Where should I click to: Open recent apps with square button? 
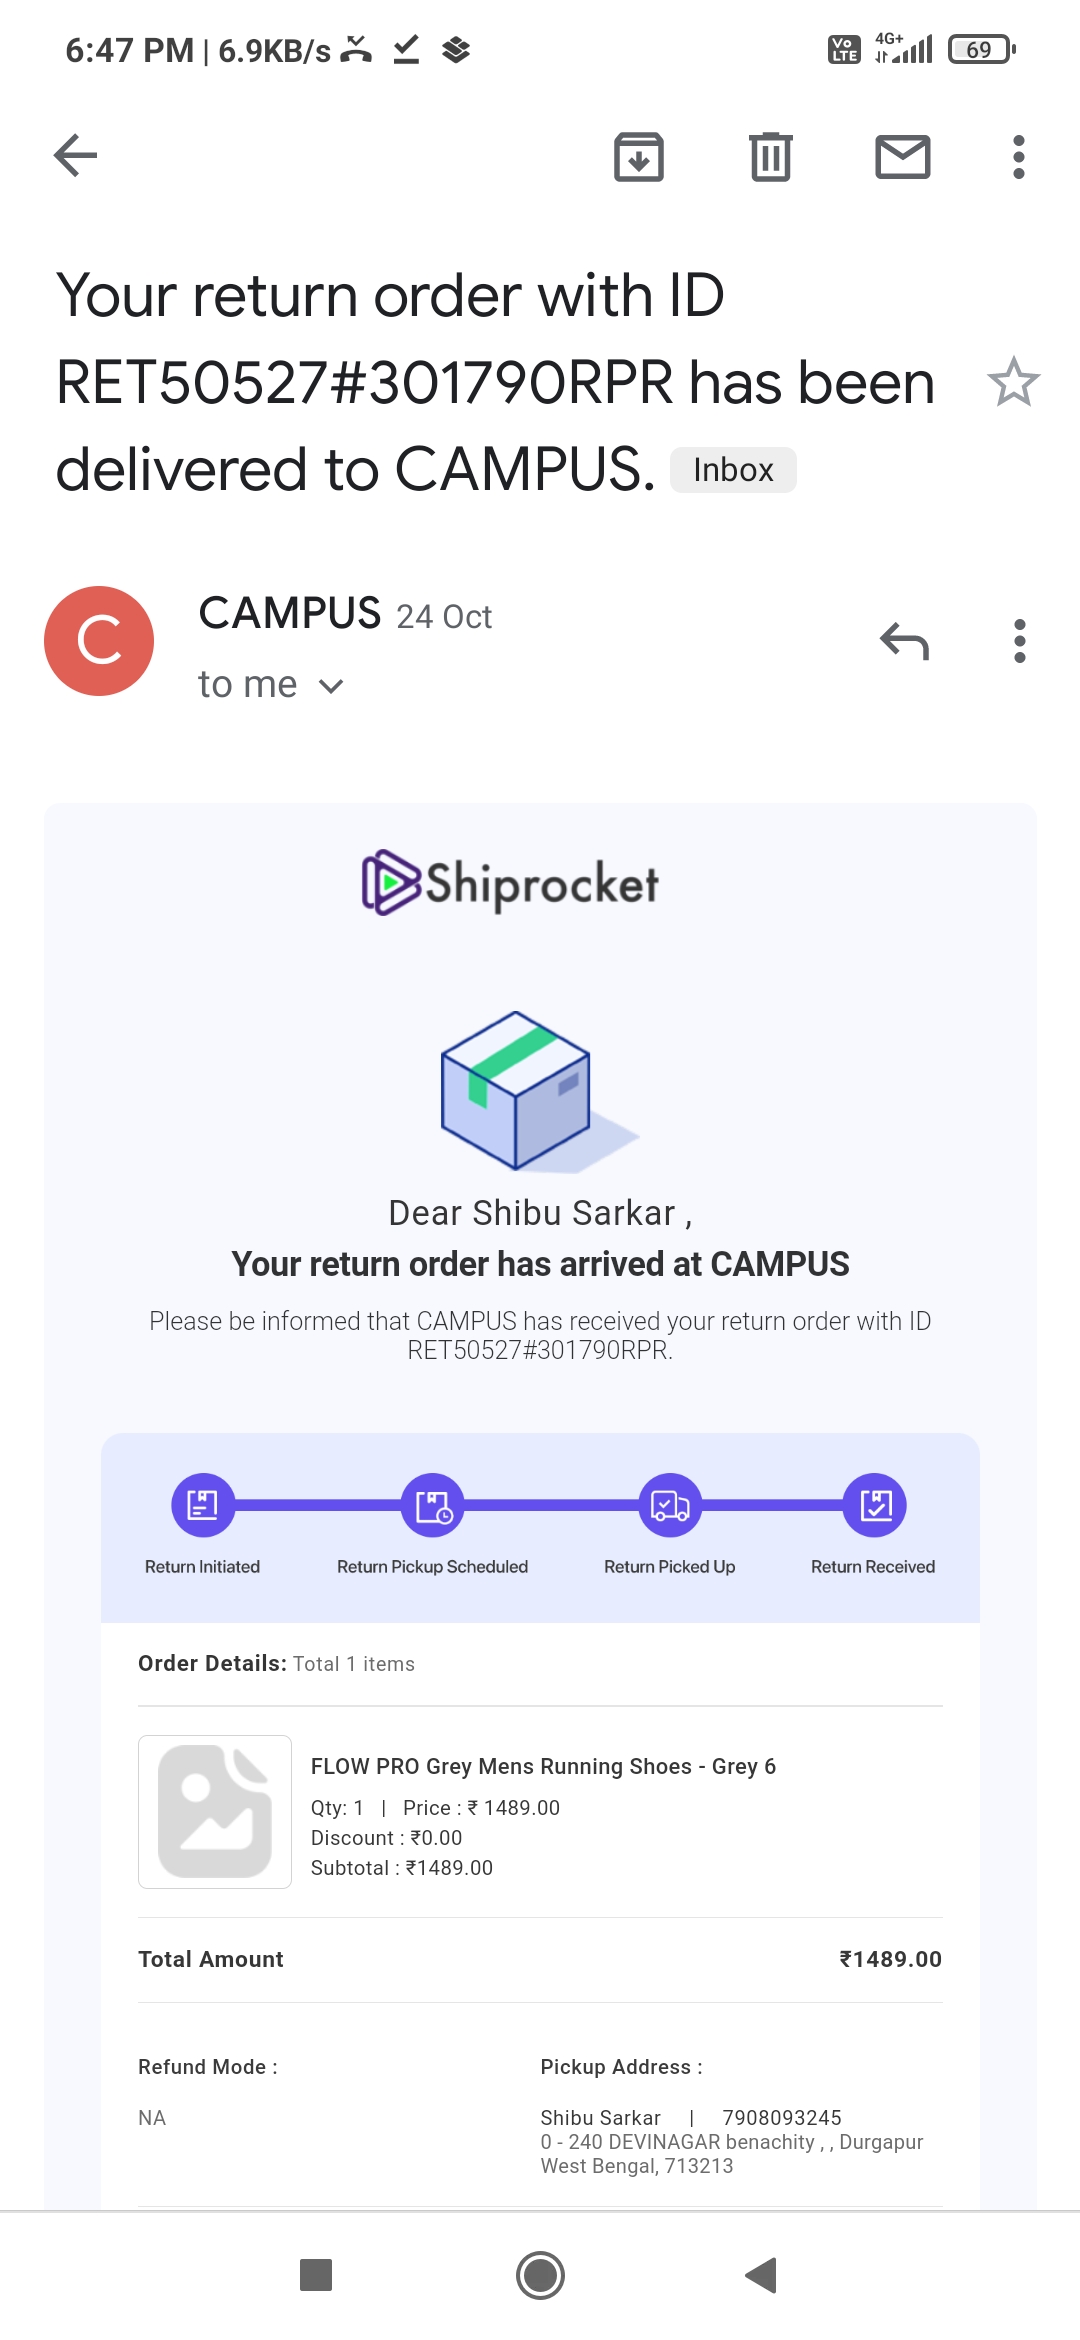coord(316,2275)
